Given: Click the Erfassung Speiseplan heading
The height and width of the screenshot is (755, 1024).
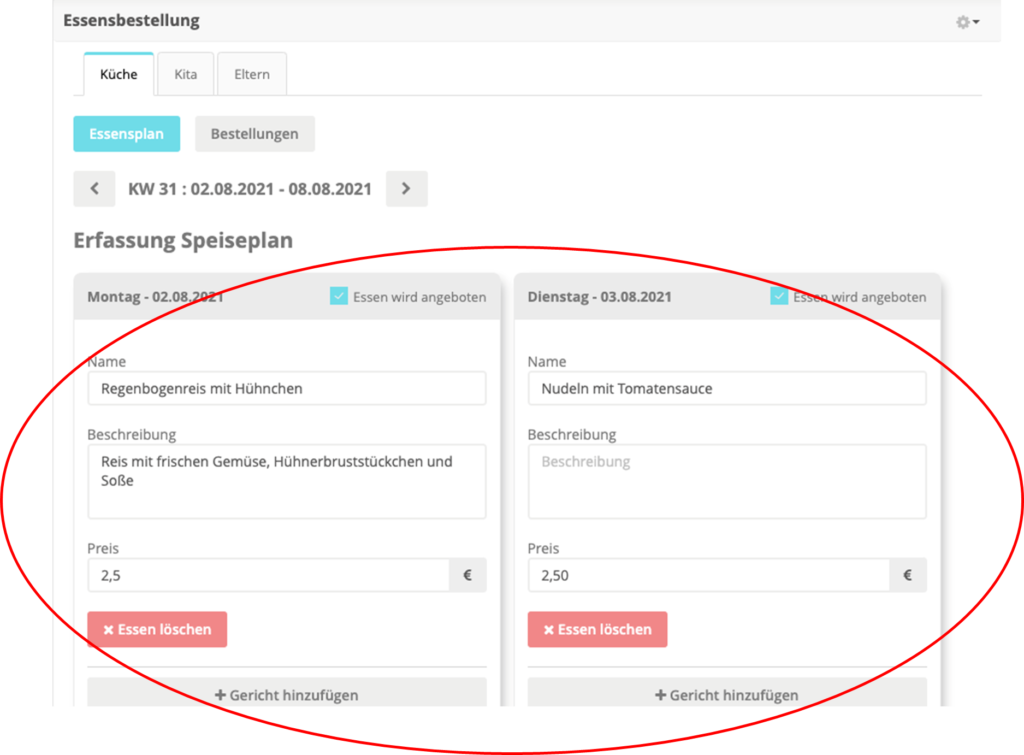Looking at the screenshot, I should 183,240.
